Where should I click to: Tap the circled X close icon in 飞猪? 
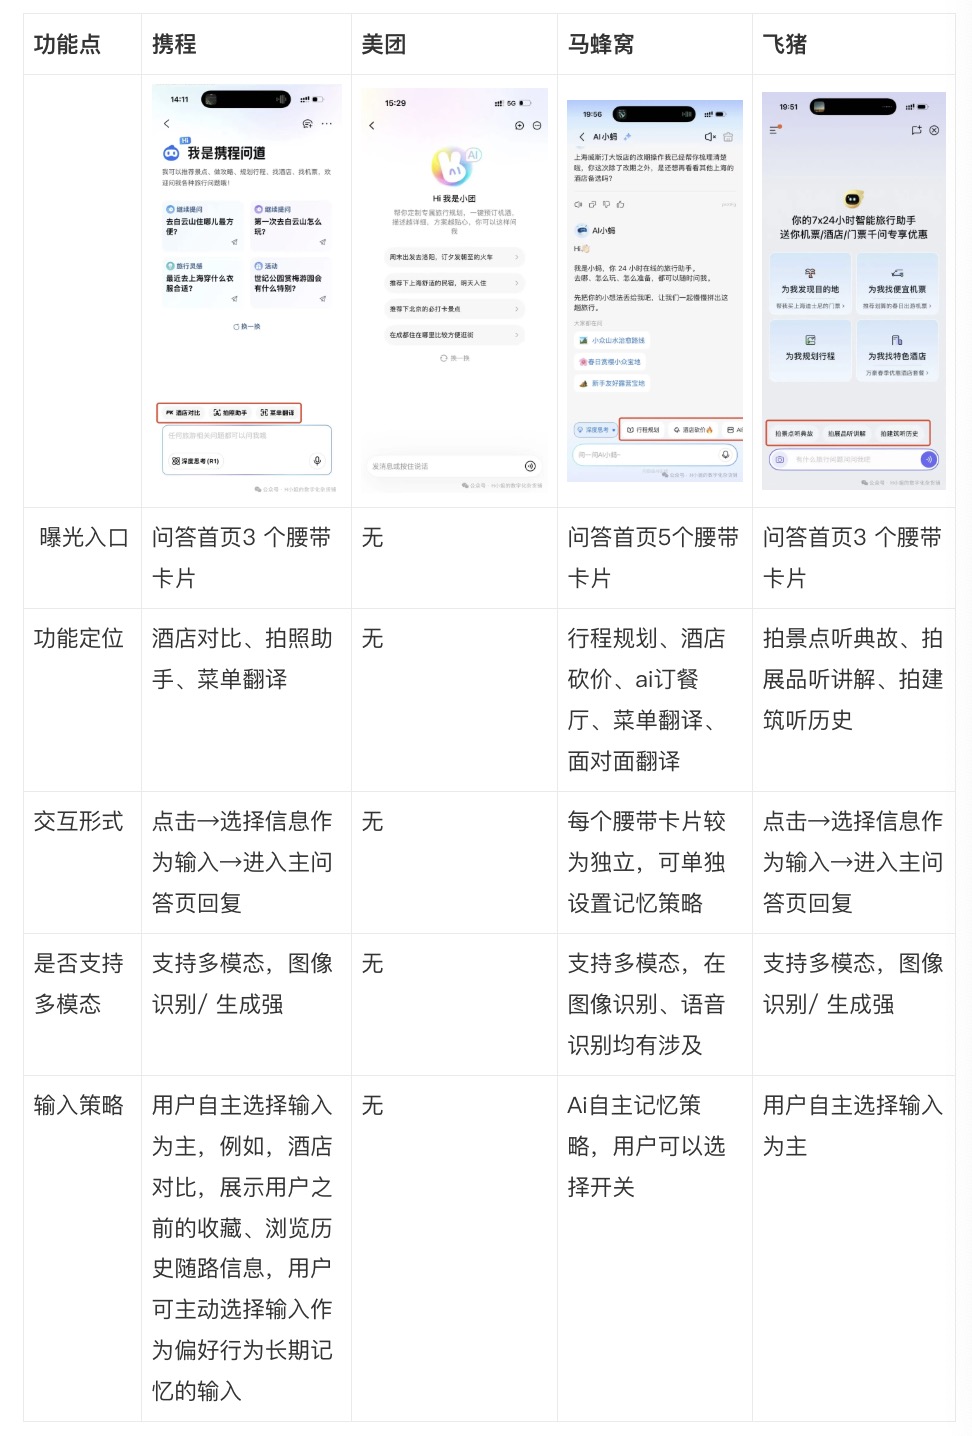pyautogui.click(x=934, y=130)
